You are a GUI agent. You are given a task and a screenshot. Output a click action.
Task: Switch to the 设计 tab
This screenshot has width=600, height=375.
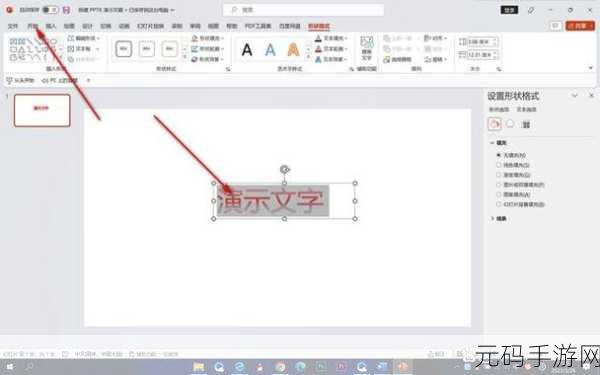(x=88, y=26)
